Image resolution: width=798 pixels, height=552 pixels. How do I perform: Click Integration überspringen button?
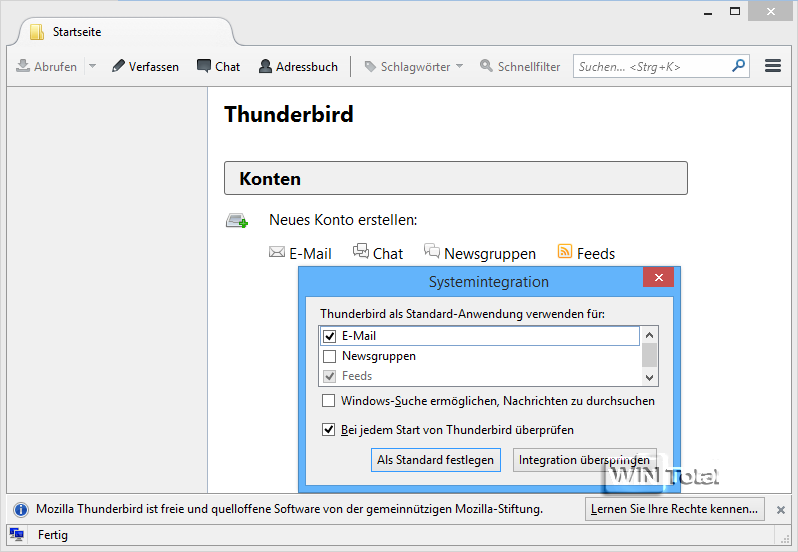click(584, 460)
